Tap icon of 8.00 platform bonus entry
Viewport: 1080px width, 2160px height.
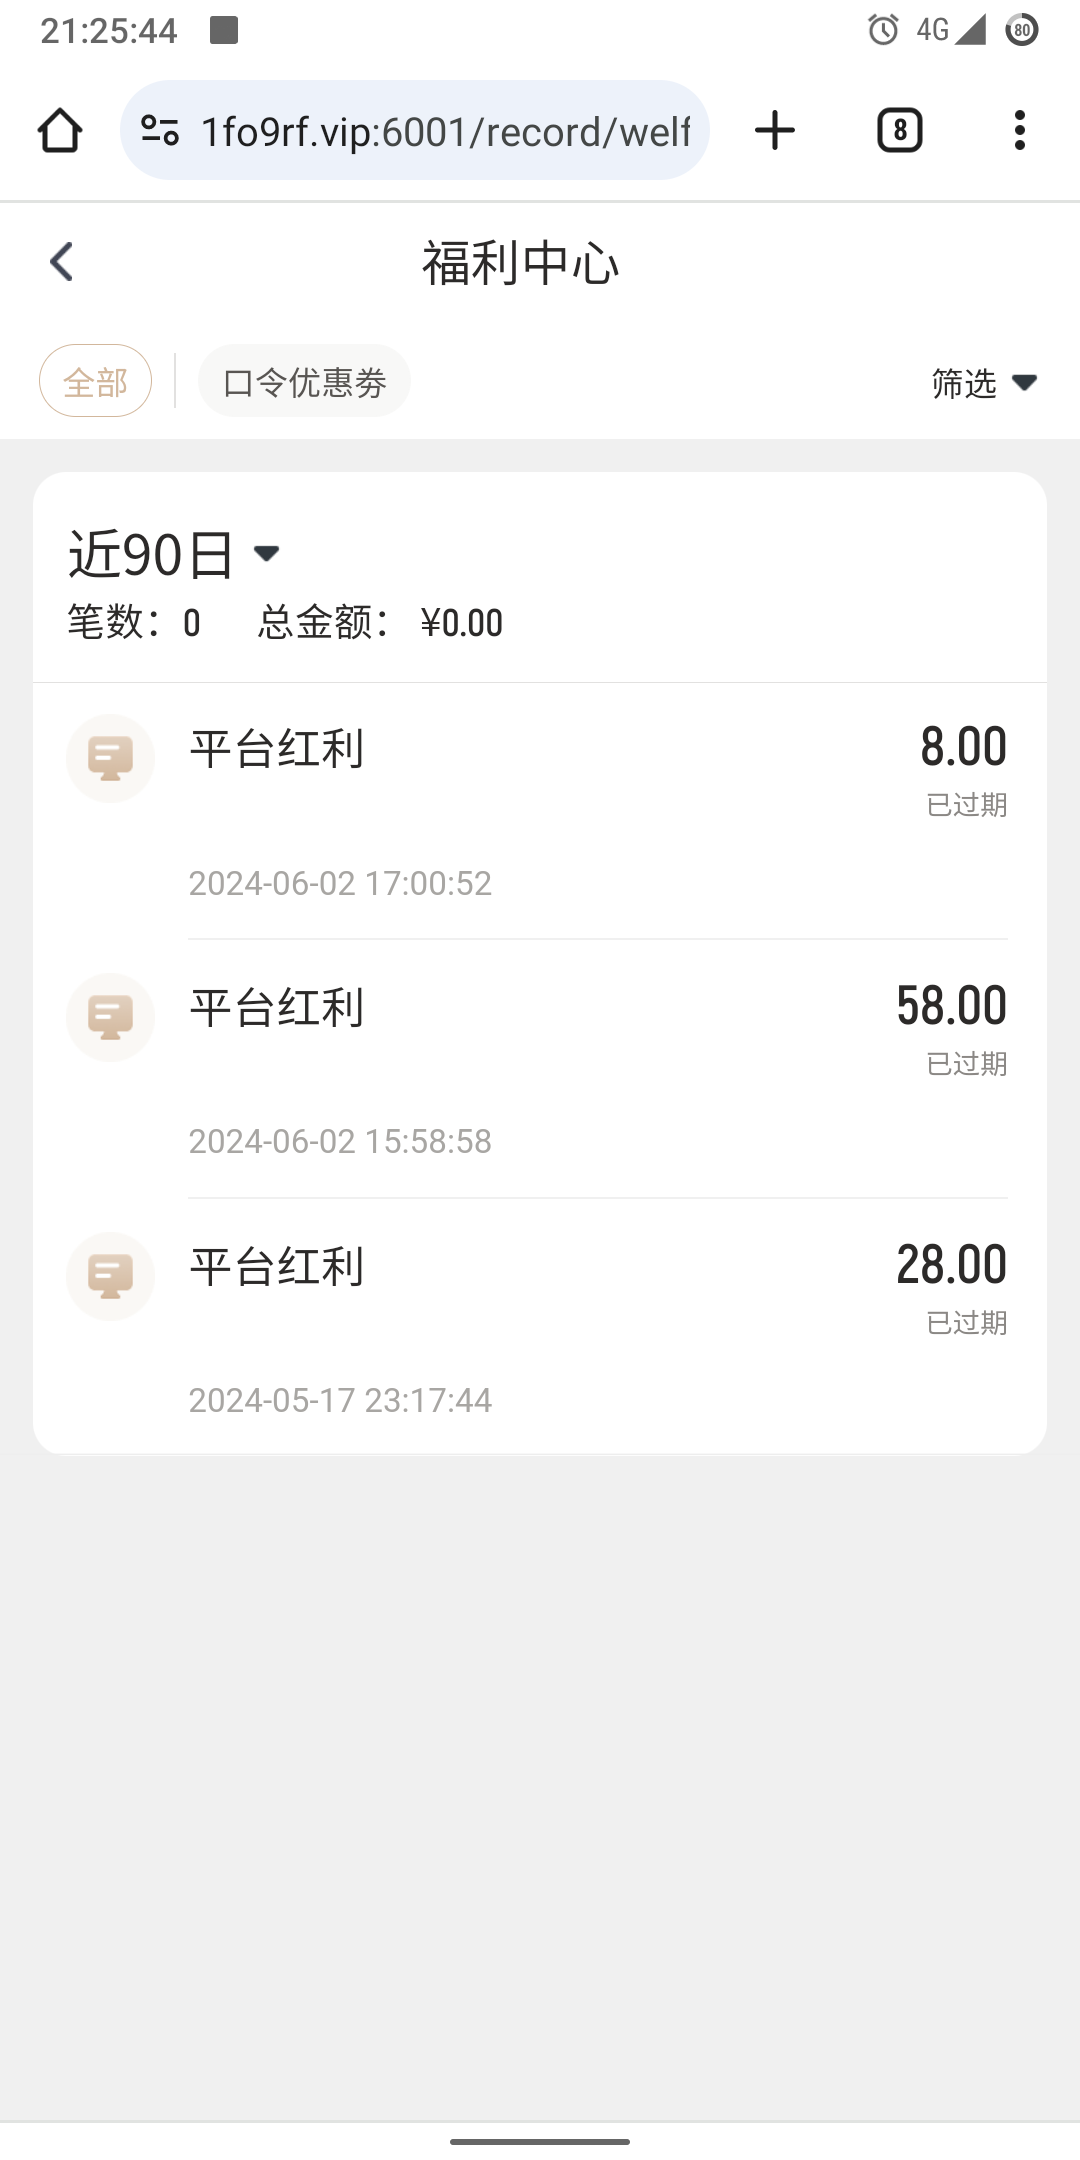click(x=110, y=758)
